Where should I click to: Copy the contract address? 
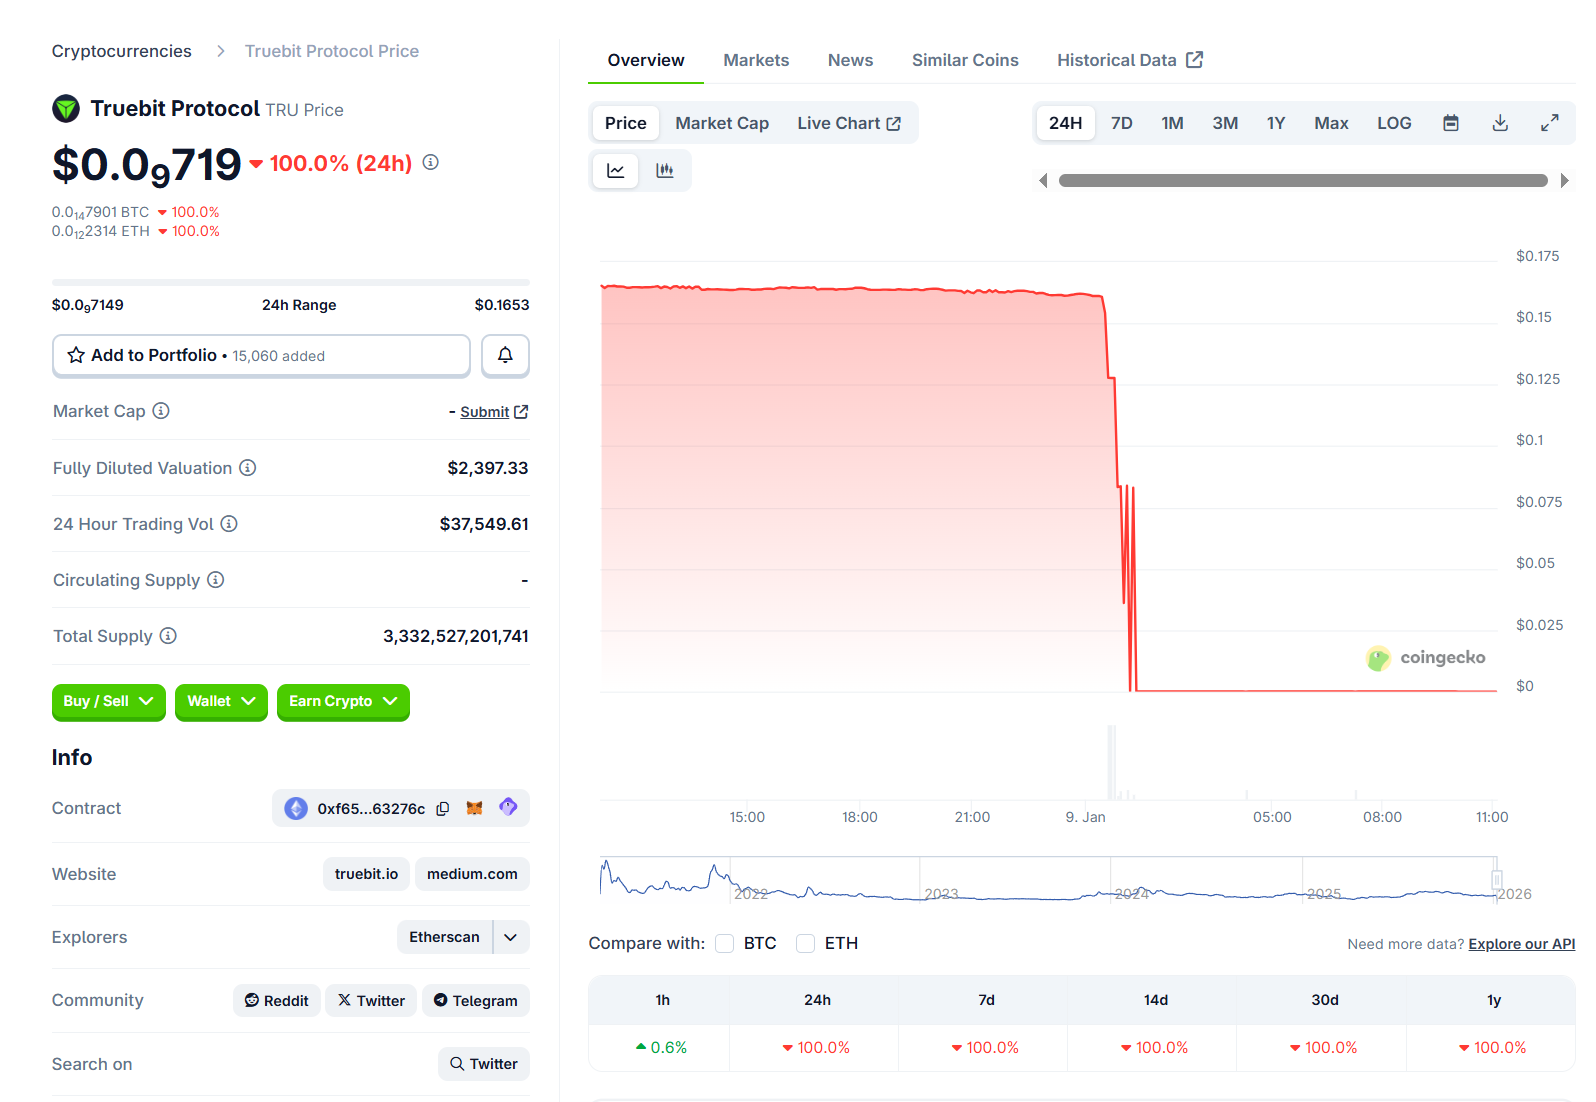pyautogui.click(x=443, y=808)
